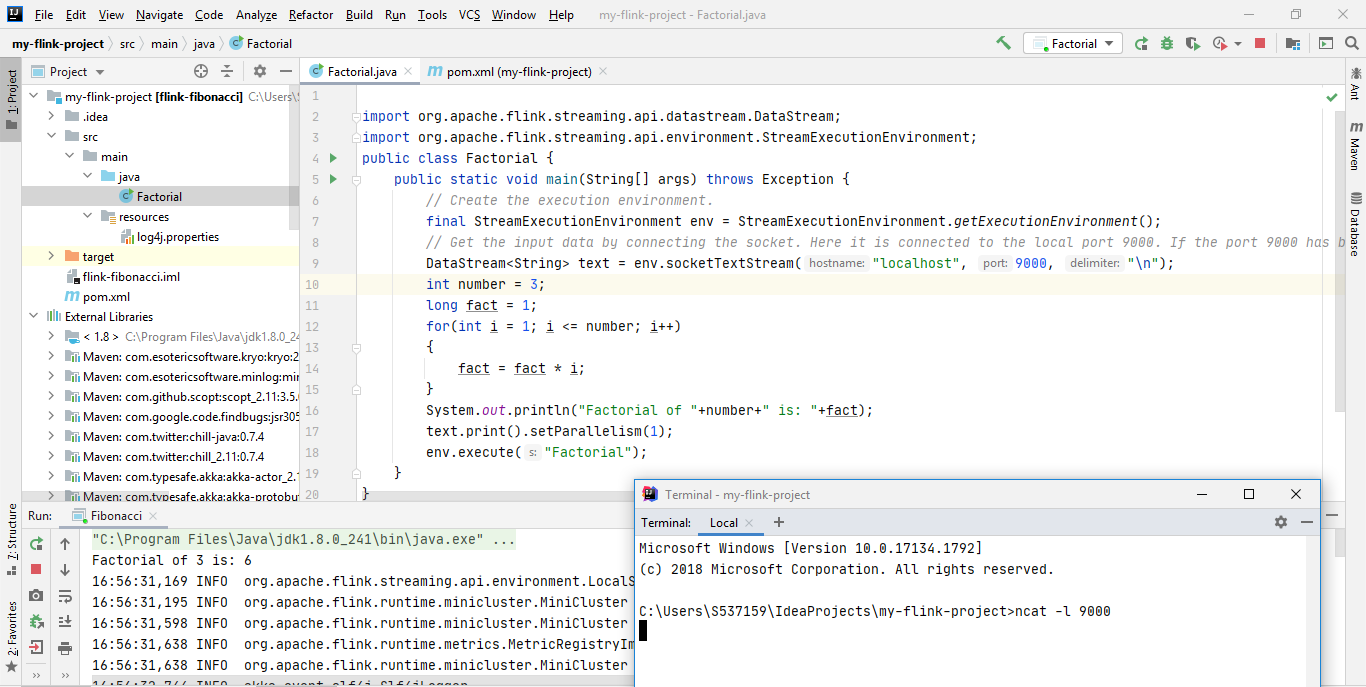
Task: Open the Maven tool window
Action: click(1356, 146)
